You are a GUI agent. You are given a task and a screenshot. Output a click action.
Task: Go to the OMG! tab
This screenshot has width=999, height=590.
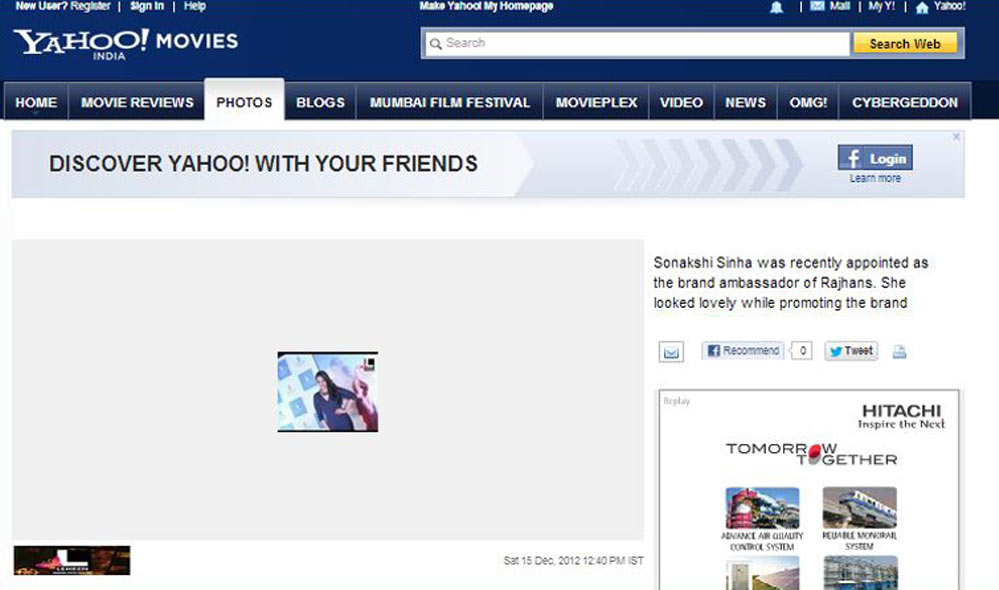(x=808, y=102)
